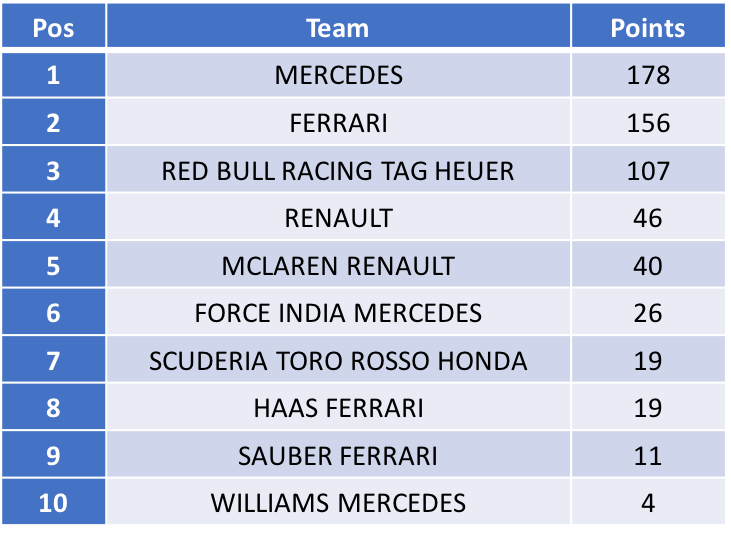Click the 178 points cell
Viewport: 731px width, 538px height.
(648, 75)
